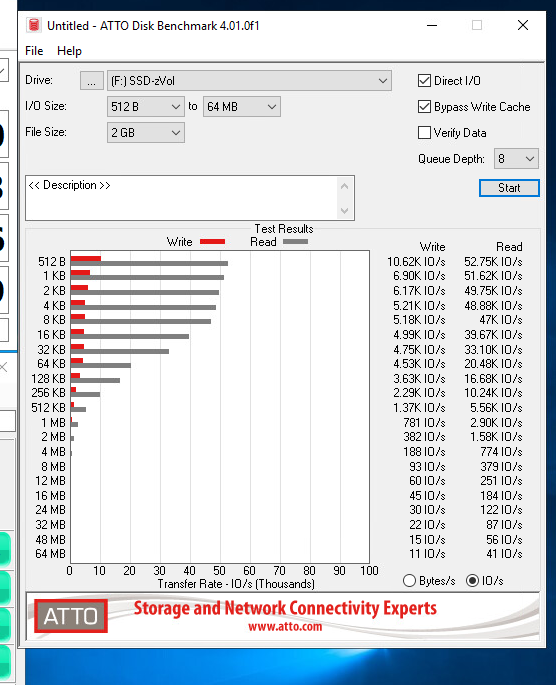Open the Queue Depth dropdown
556x685 pixels.
point(516,159)
